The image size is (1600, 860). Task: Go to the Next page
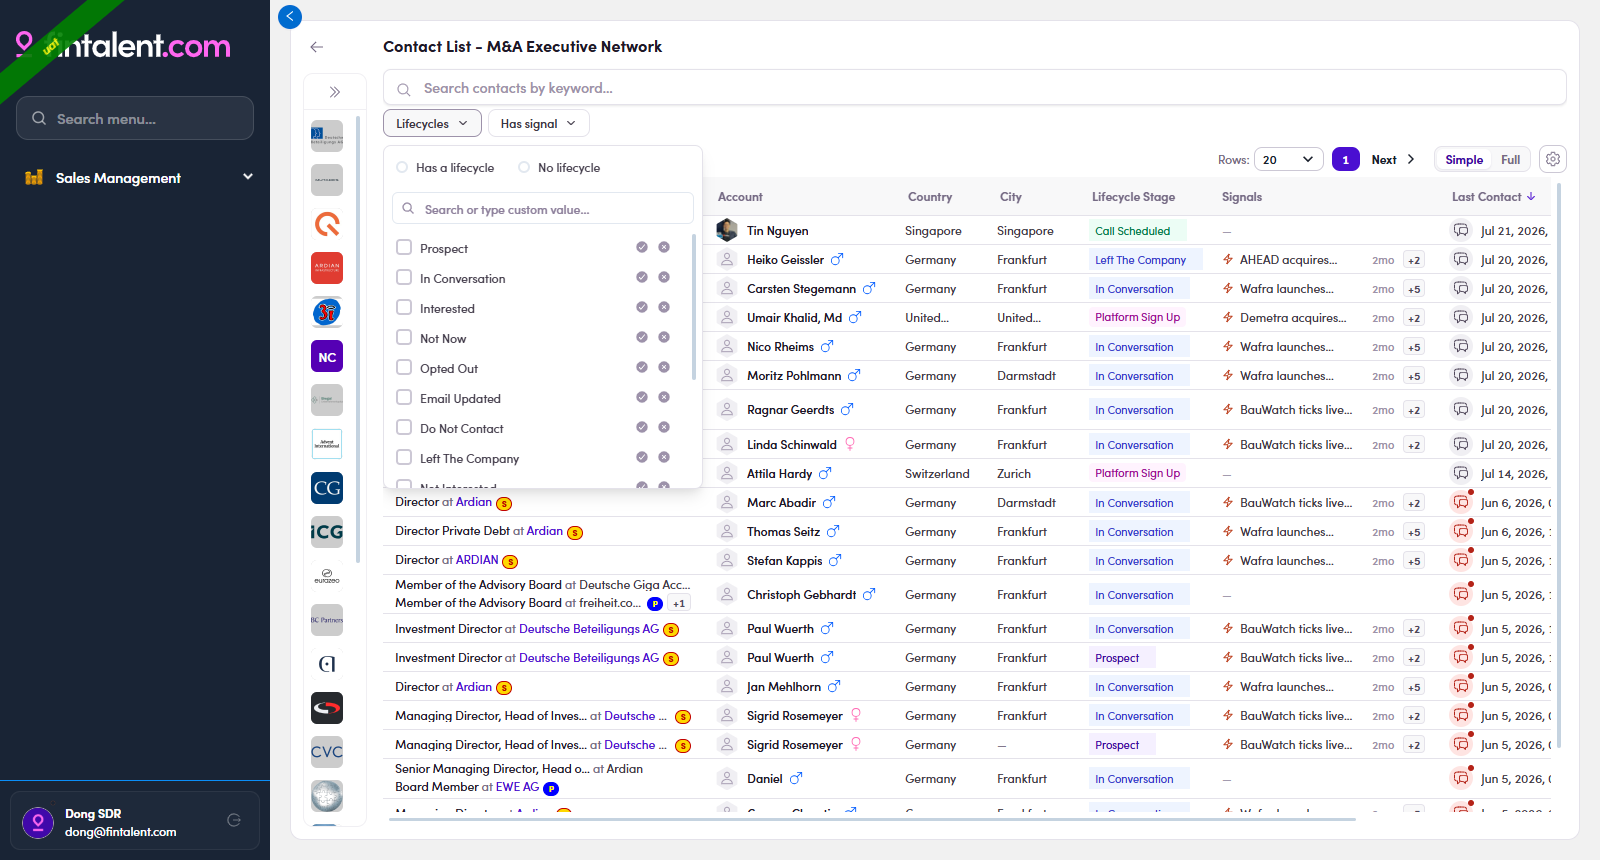tap(1393, 159)
